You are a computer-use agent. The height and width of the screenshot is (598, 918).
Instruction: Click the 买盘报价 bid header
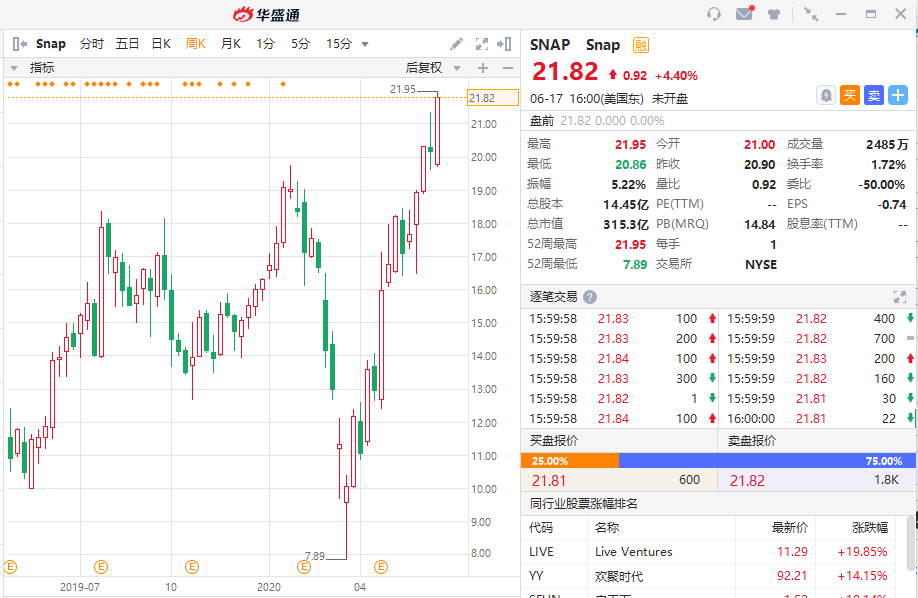554,440
